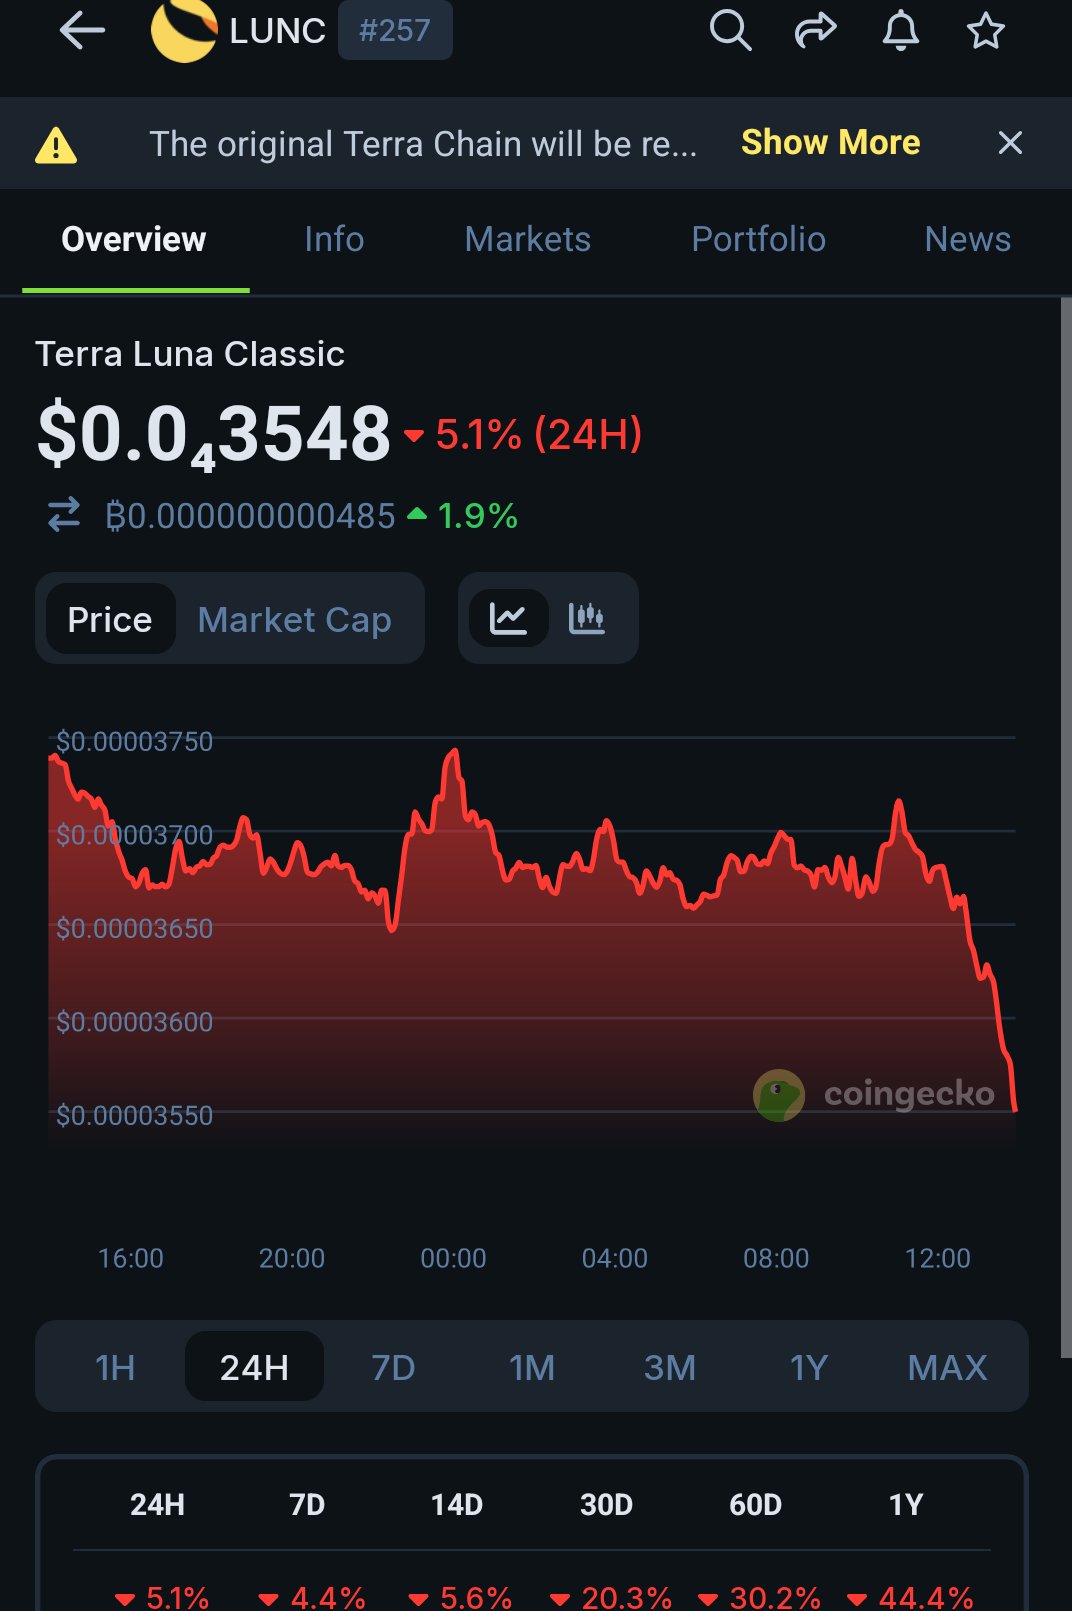The image size is (1072, 1611).
Task: Tap the share arrow icon
Action: [815, 31]
